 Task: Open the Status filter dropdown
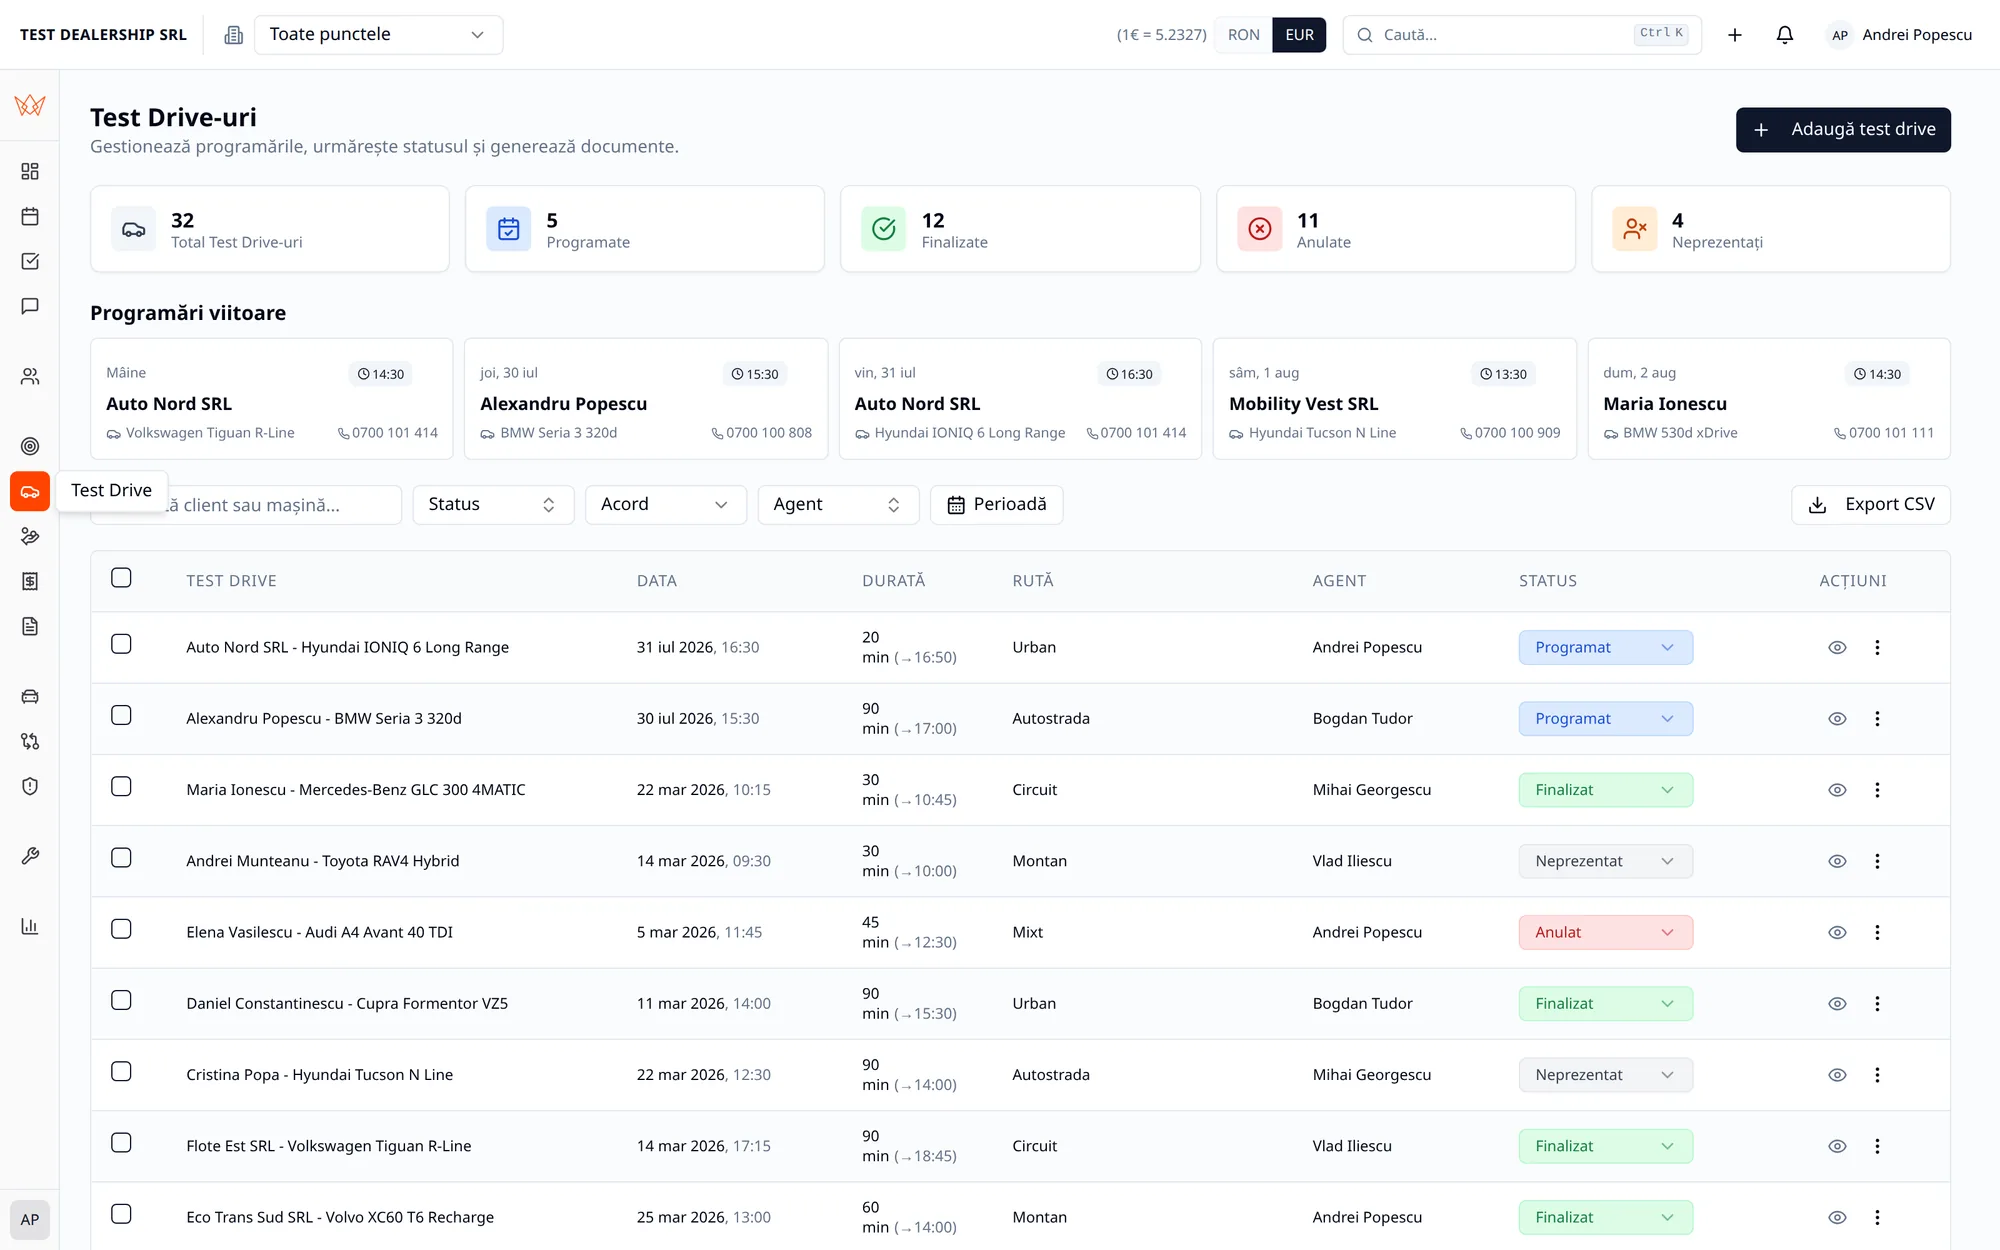pos(493,505)
